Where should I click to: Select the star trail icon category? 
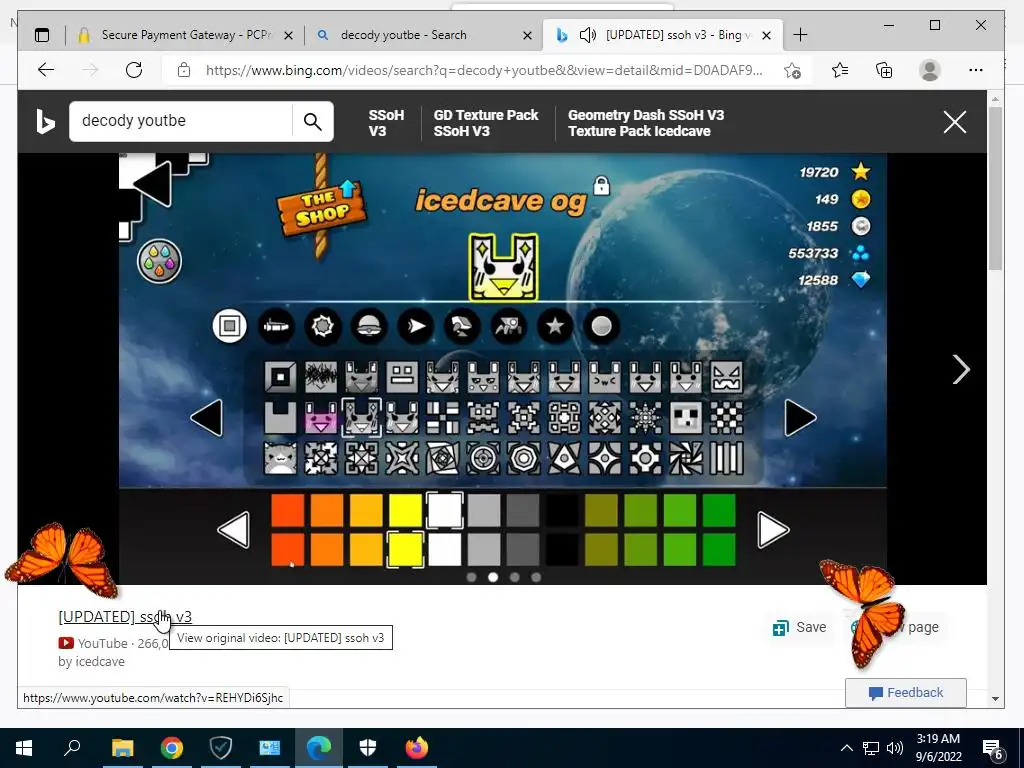pos(555,325)
